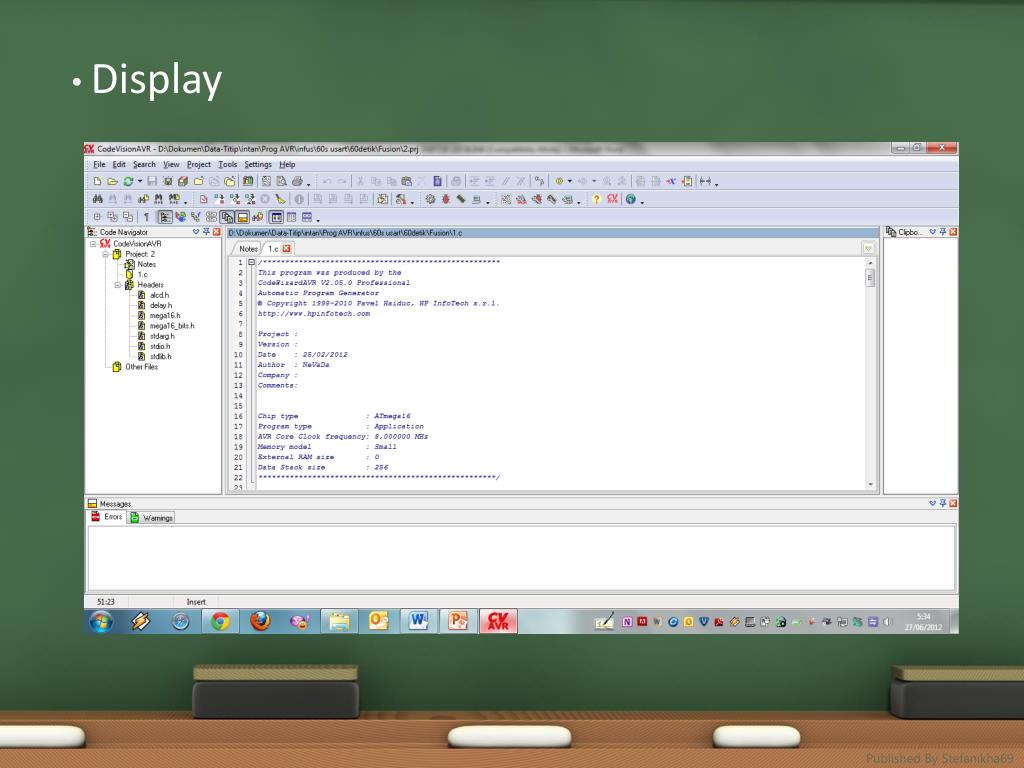1024x768 pixels.
Task: Select the Warnings messages tab
Action: click(x=152, y=518)
